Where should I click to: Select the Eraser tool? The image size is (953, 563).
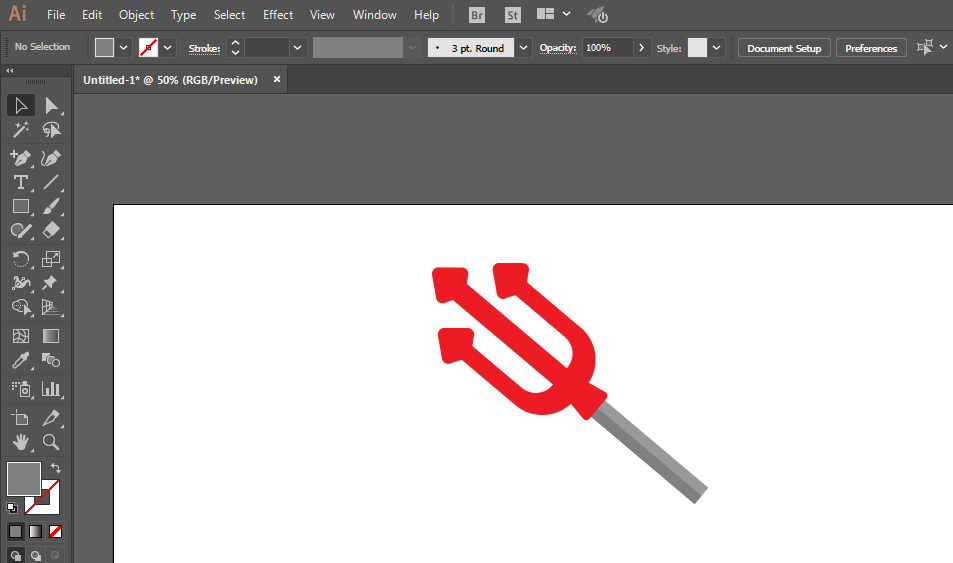coord(51,231)
